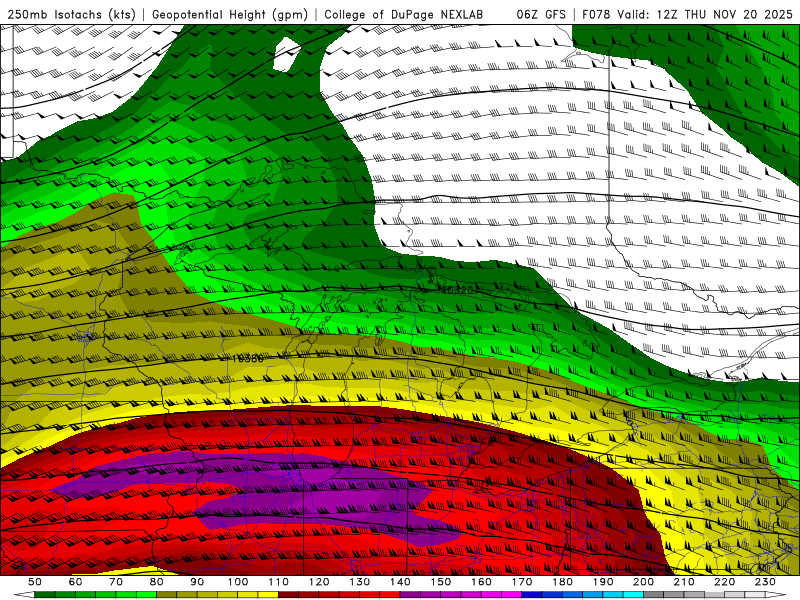
Task: Click the 130 value on the color scale
Action: point(360,582)
